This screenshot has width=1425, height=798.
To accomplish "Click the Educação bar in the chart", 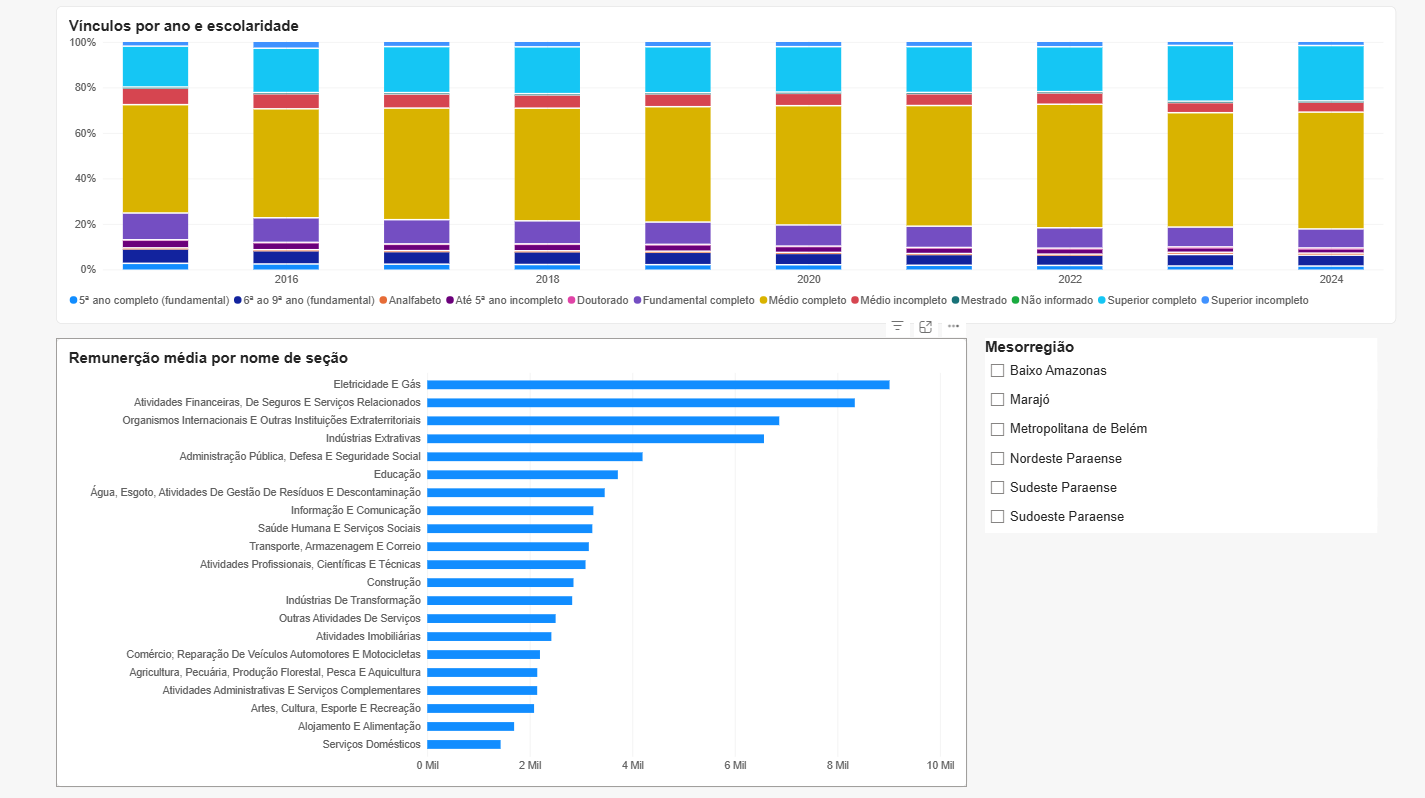I will click(x=522, y=474).
